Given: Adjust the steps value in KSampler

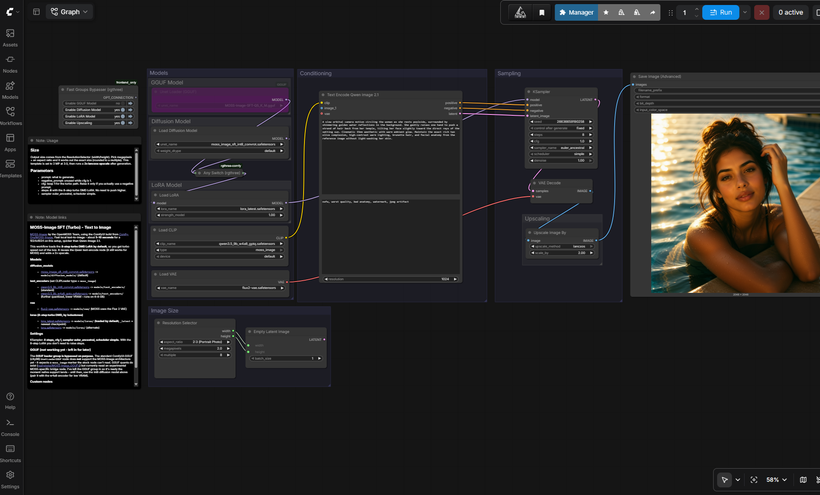Looking at the screenshot, I should [x=562, y=135].
